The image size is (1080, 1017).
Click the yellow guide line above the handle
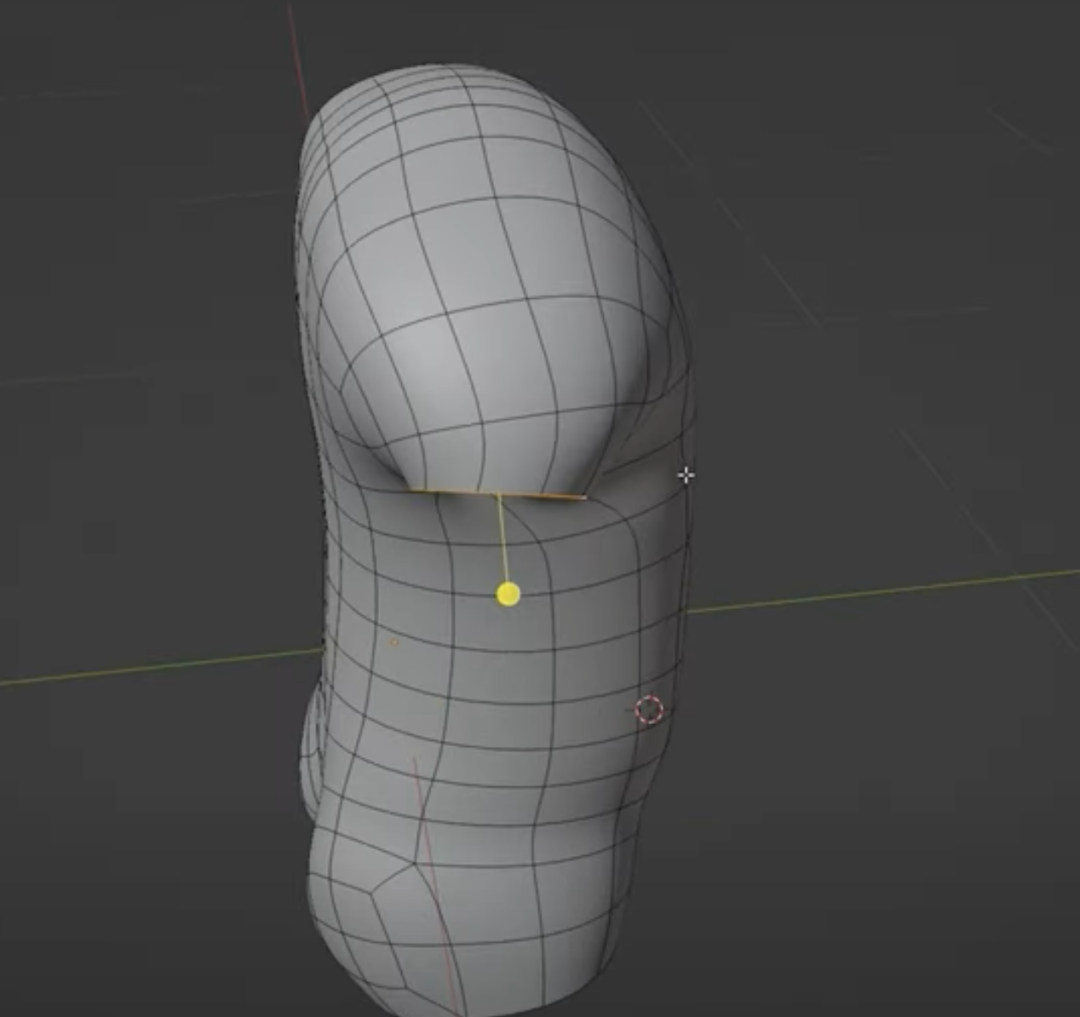pos(507,540)
